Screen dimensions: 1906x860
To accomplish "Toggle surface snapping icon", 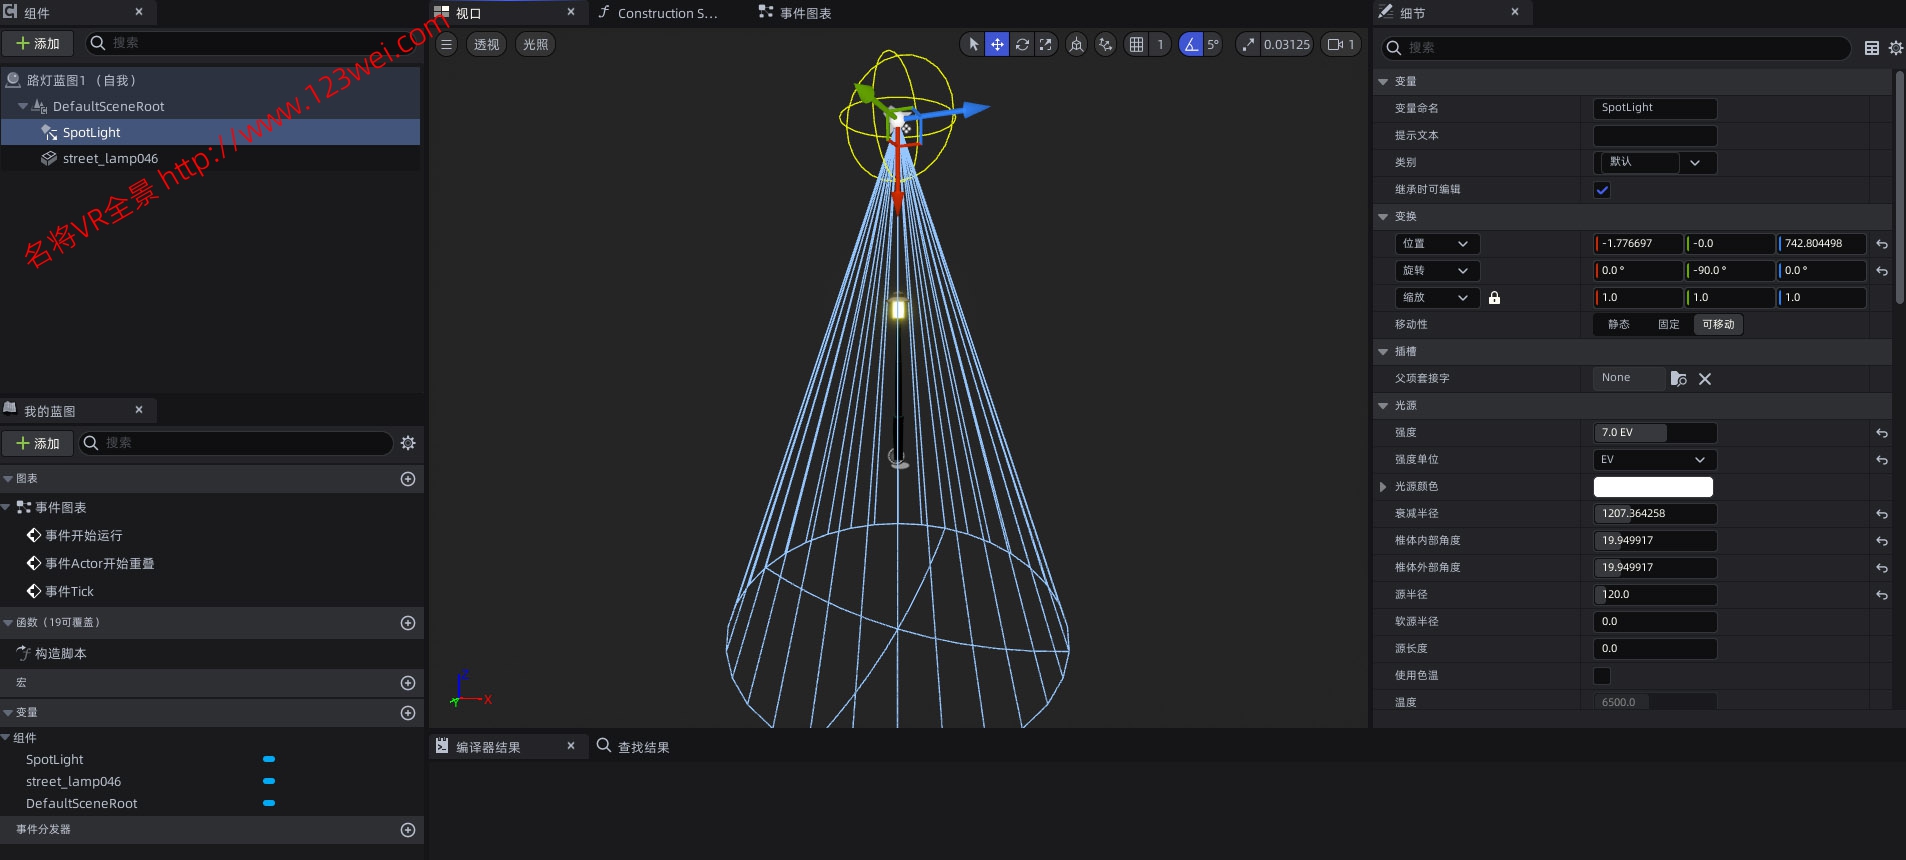I will click(1105, 44).
